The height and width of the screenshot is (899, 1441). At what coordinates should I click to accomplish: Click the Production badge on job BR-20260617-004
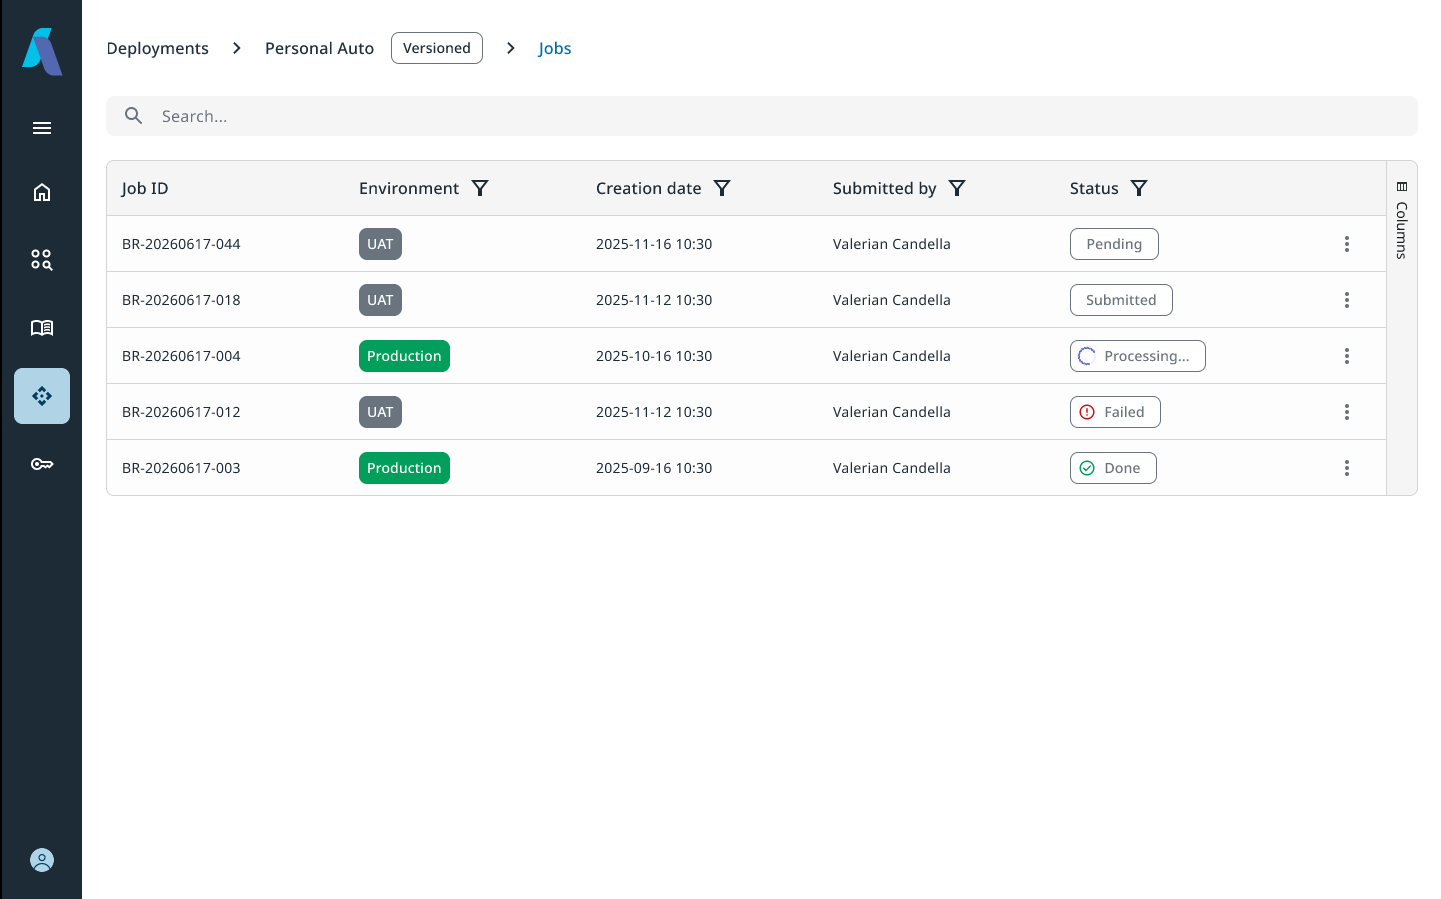coord(404,356)
